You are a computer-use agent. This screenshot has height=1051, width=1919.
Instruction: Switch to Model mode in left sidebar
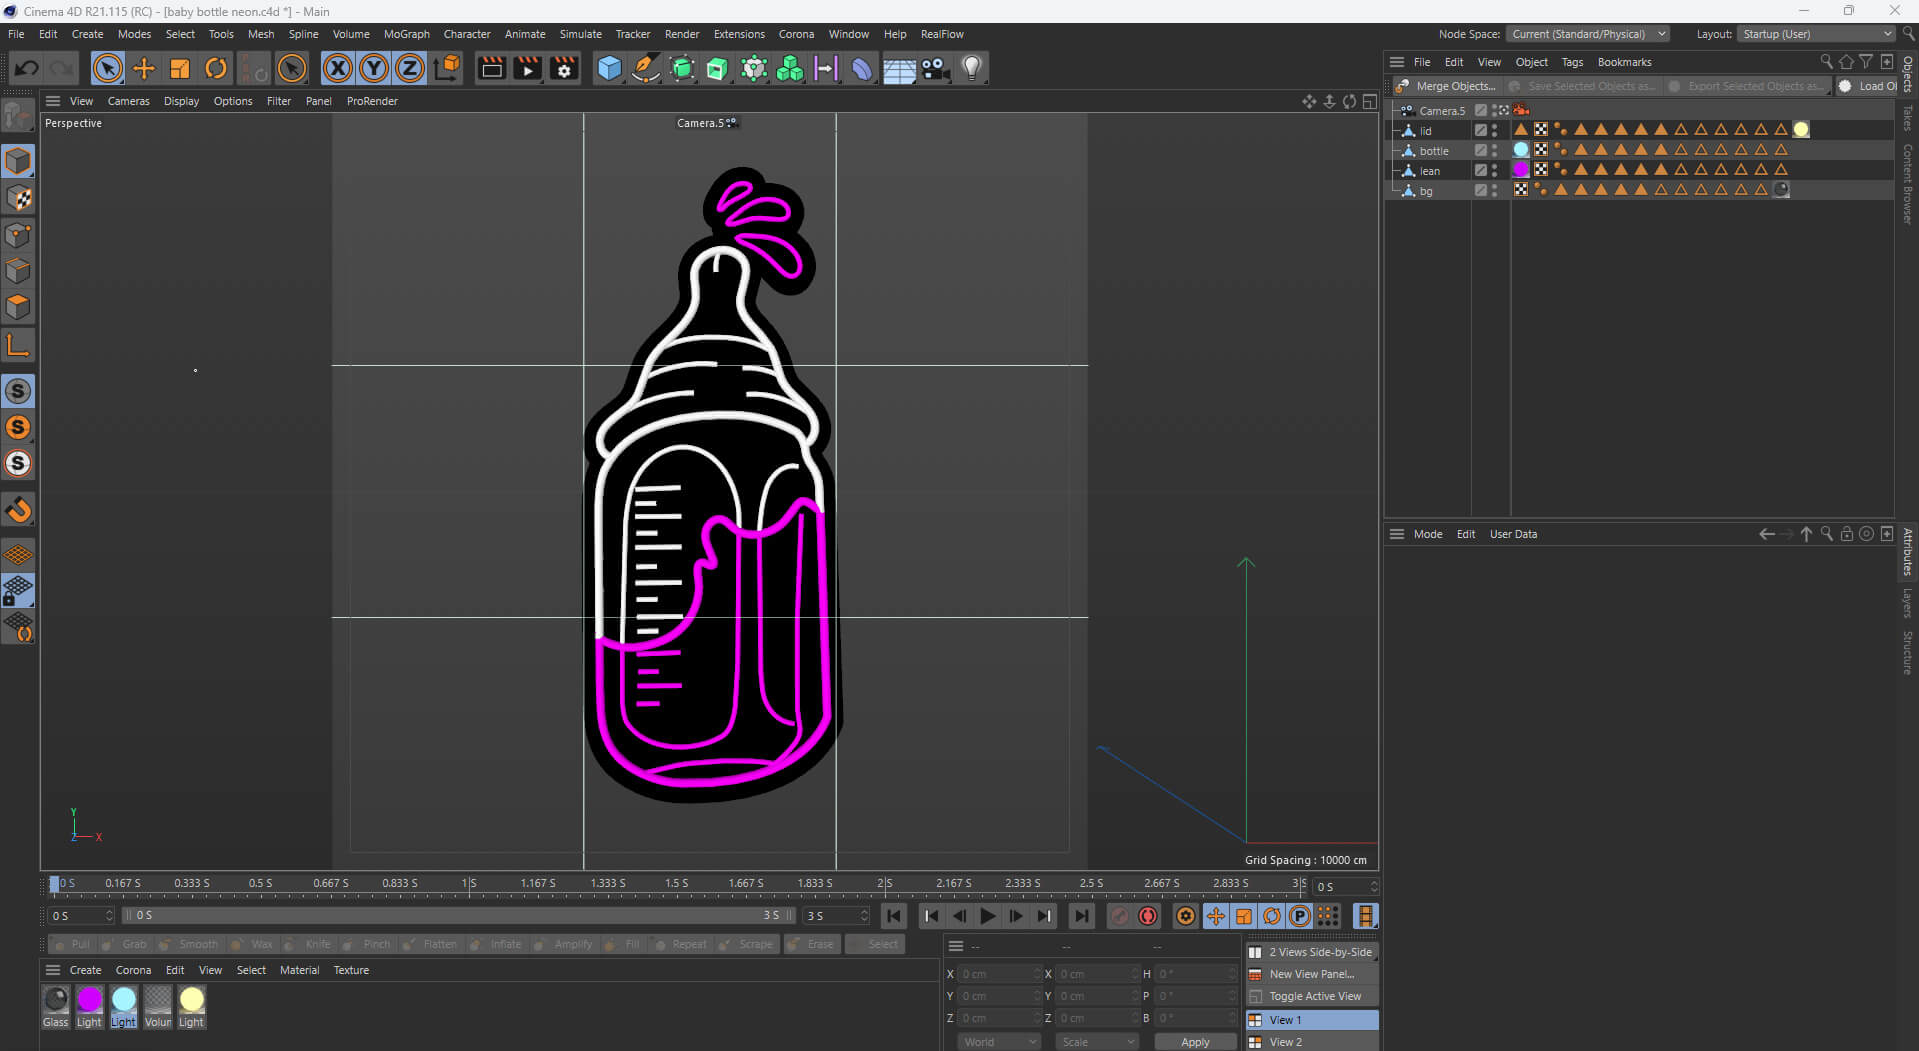(18, 161)
